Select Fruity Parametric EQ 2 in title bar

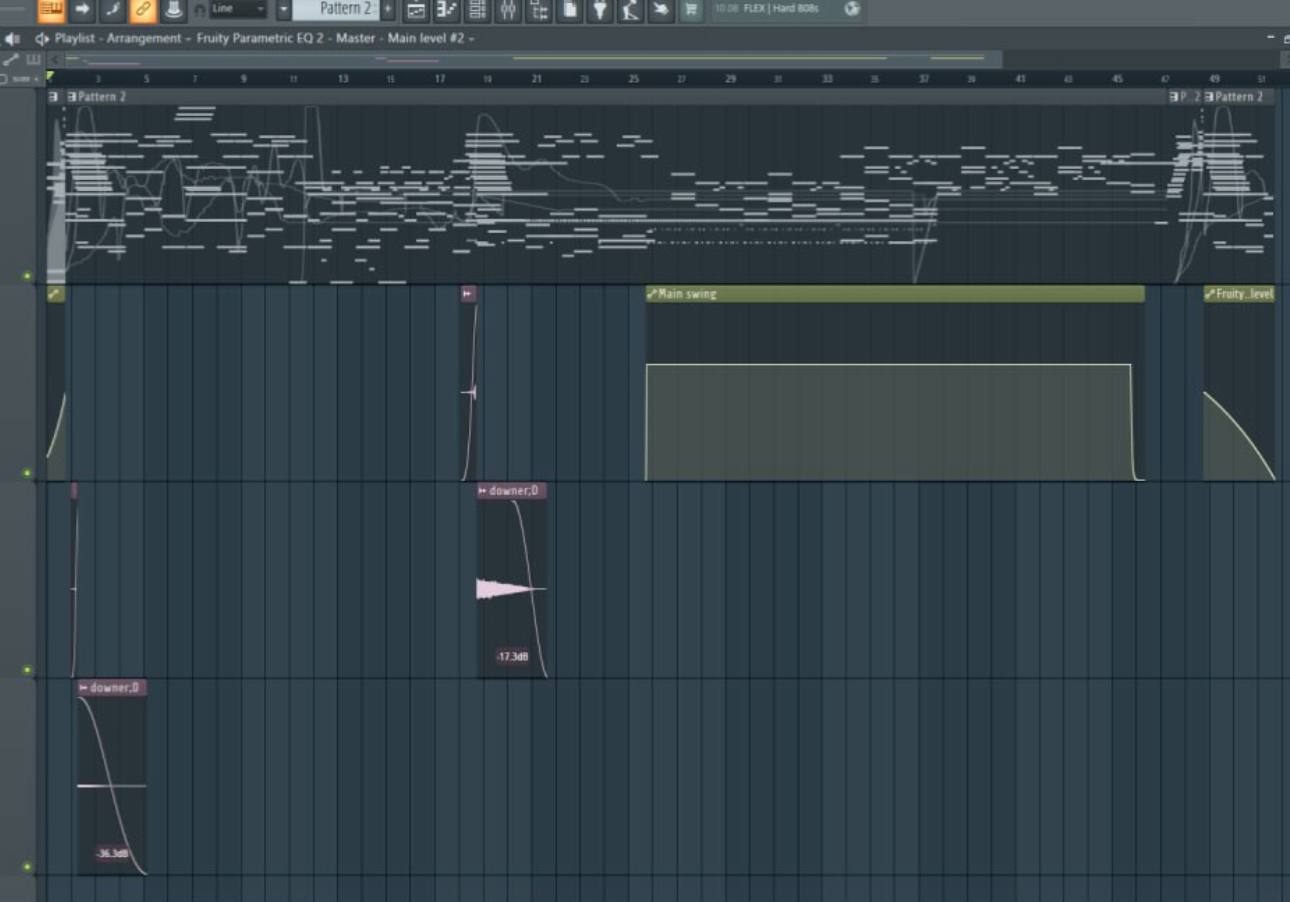click(x=258, y=39)
